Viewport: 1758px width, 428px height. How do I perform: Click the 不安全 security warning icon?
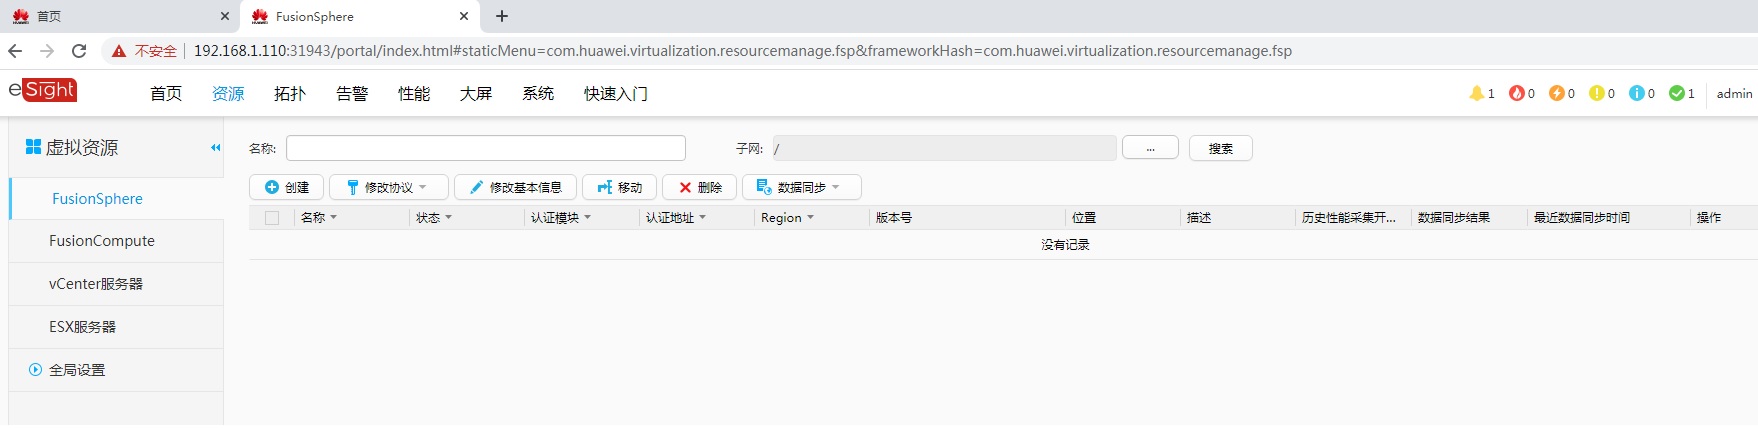click(119, 51)
